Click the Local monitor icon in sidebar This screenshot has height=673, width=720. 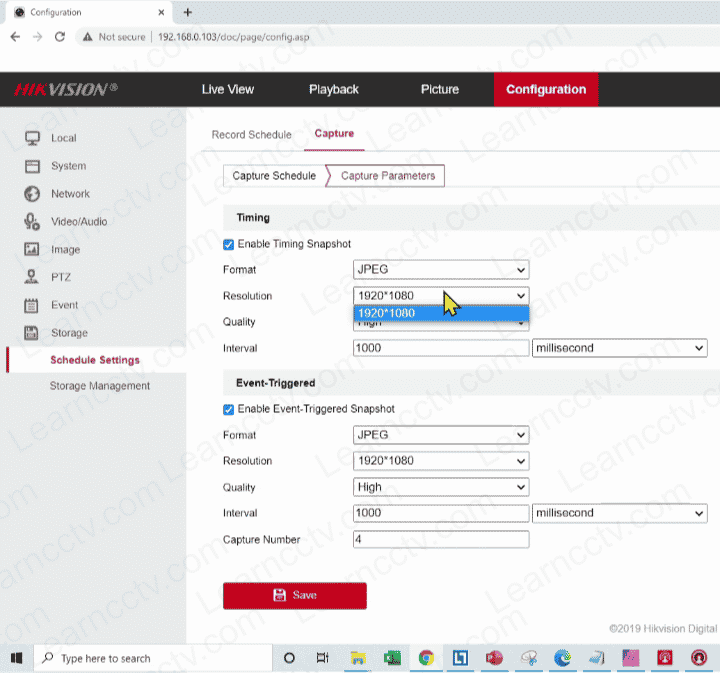point(32,138)
